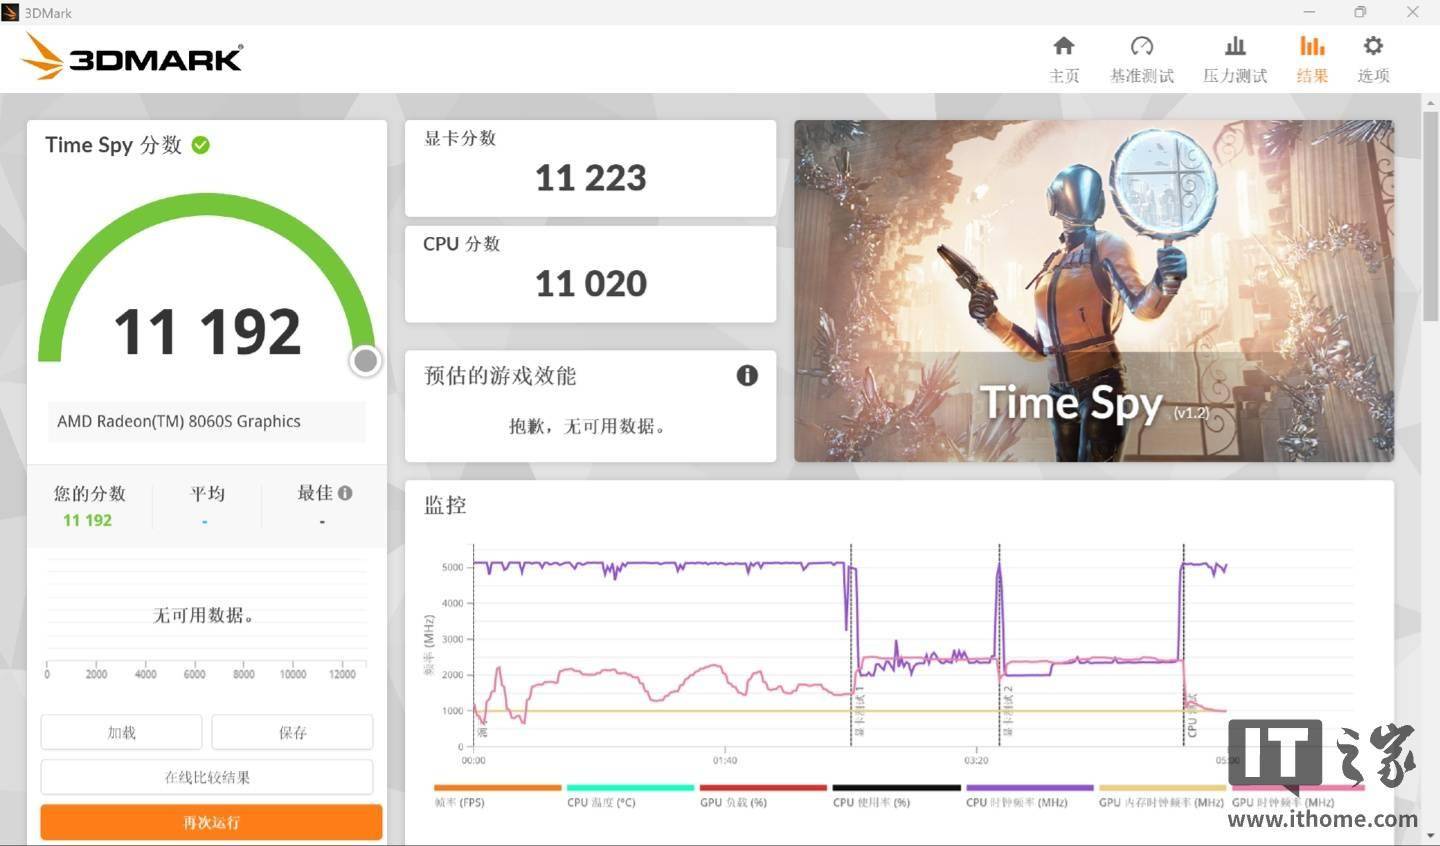Click orange 再次运行 run again button
This screenshot has width=1440, height=846.
(x=211, y=822)
